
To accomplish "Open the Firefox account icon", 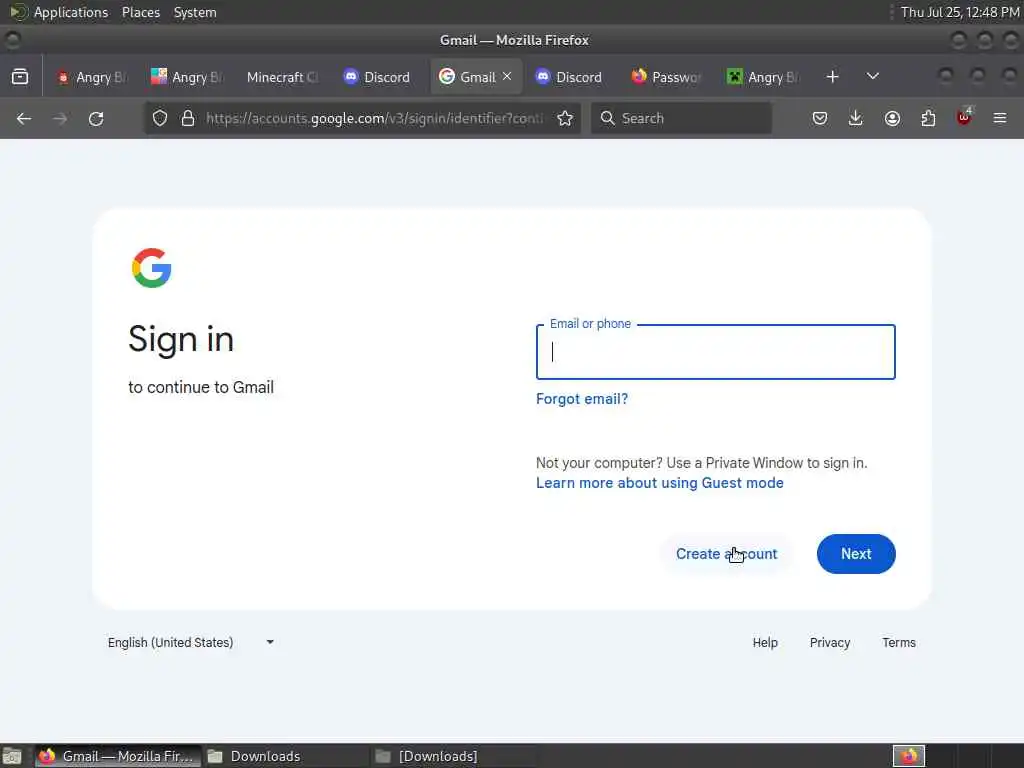I will point(892,118).
